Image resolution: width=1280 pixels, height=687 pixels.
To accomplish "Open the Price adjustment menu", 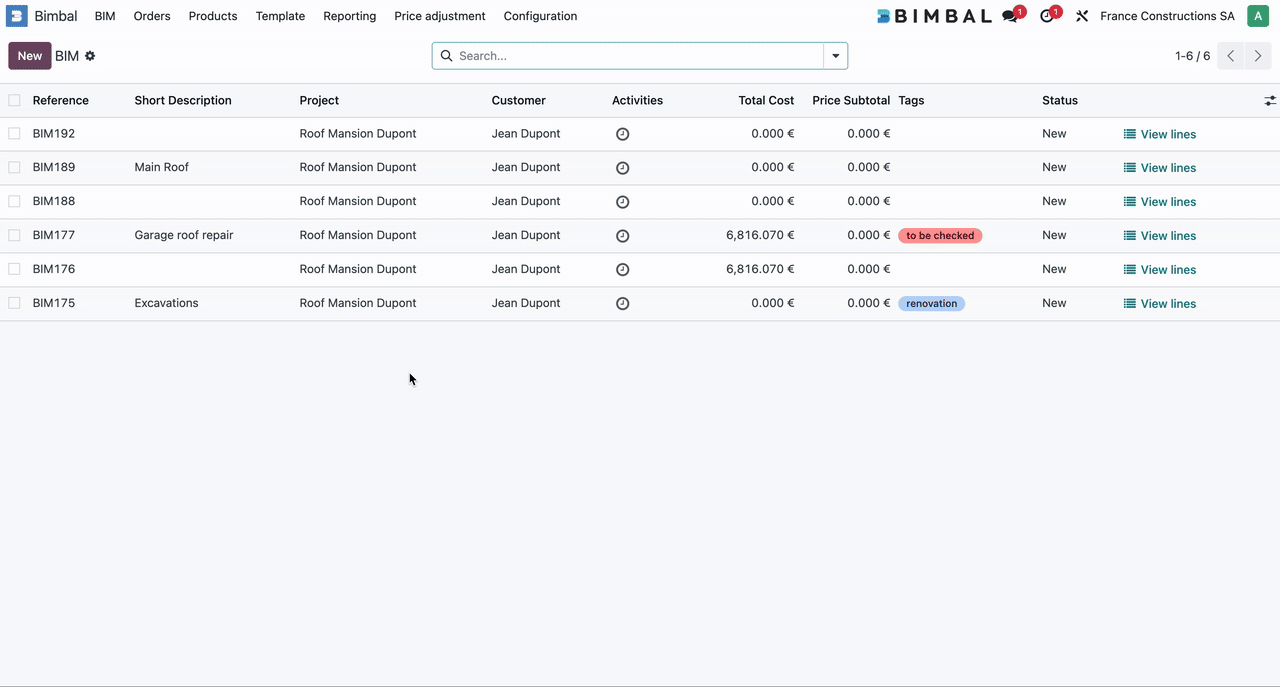I will [439, 16].
